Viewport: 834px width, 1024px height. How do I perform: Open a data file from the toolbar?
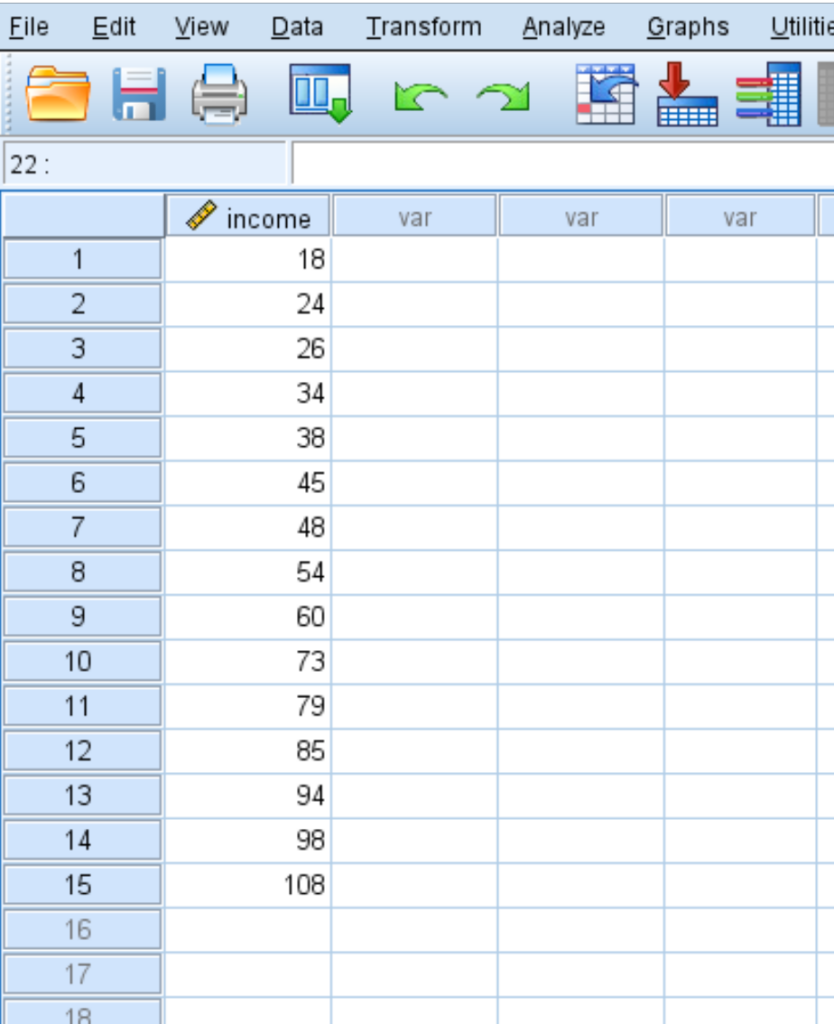[60, 95]
